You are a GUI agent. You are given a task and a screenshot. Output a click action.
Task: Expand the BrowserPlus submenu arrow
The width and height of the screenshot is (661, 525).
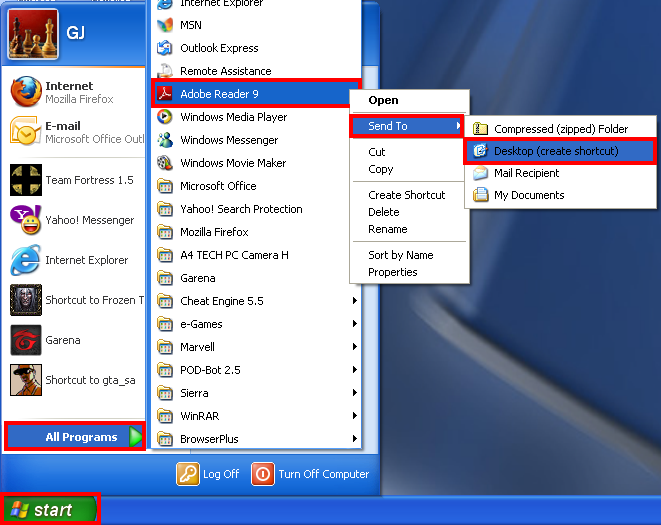point(355,439)
